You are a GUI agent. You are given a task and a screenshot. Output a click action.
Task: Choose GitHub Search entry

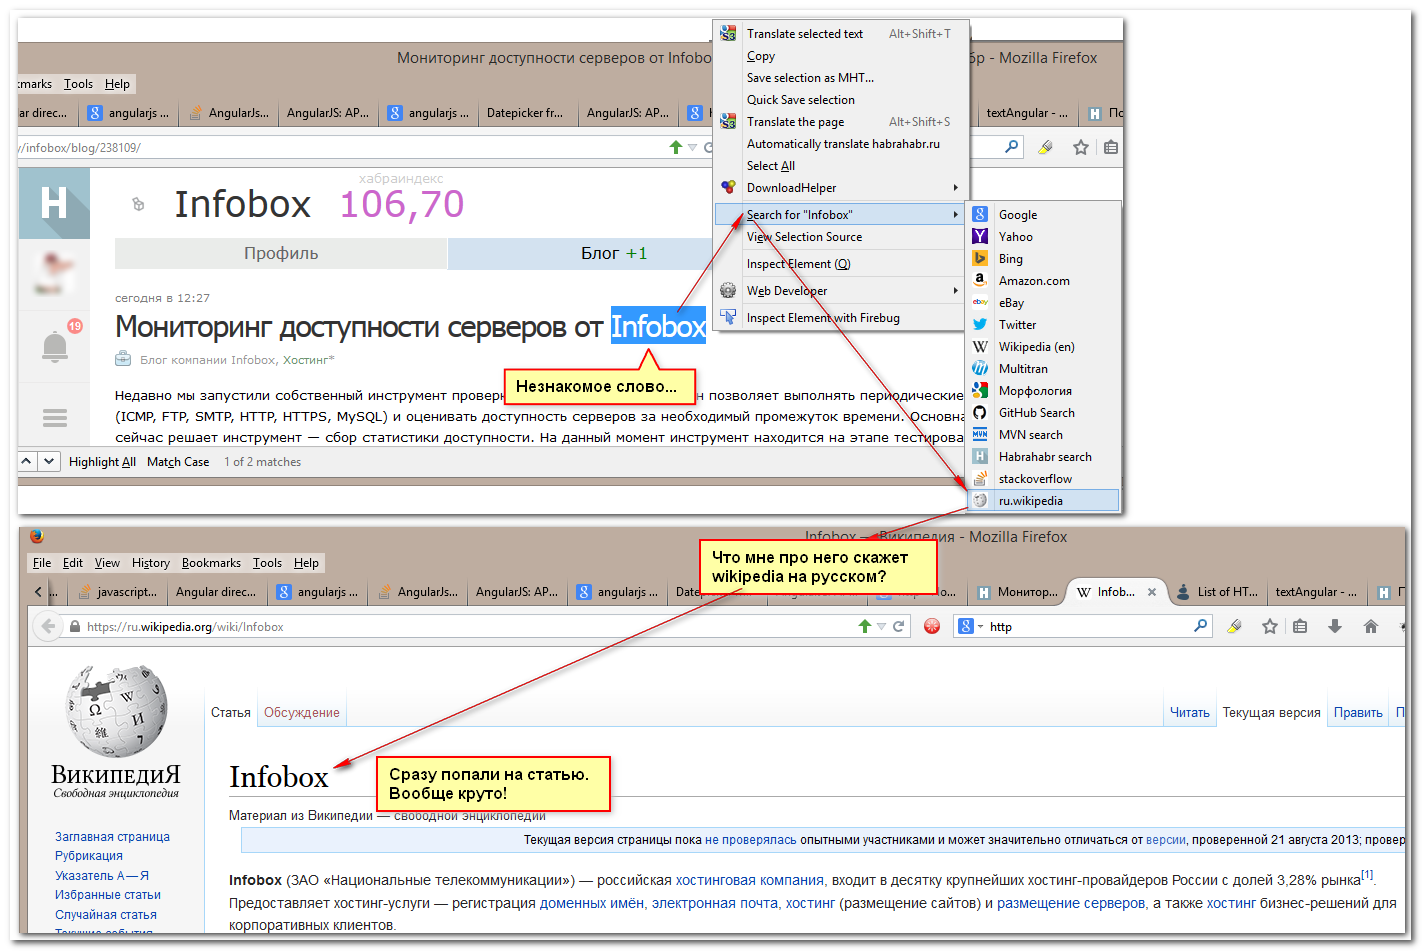(1043, 413)
